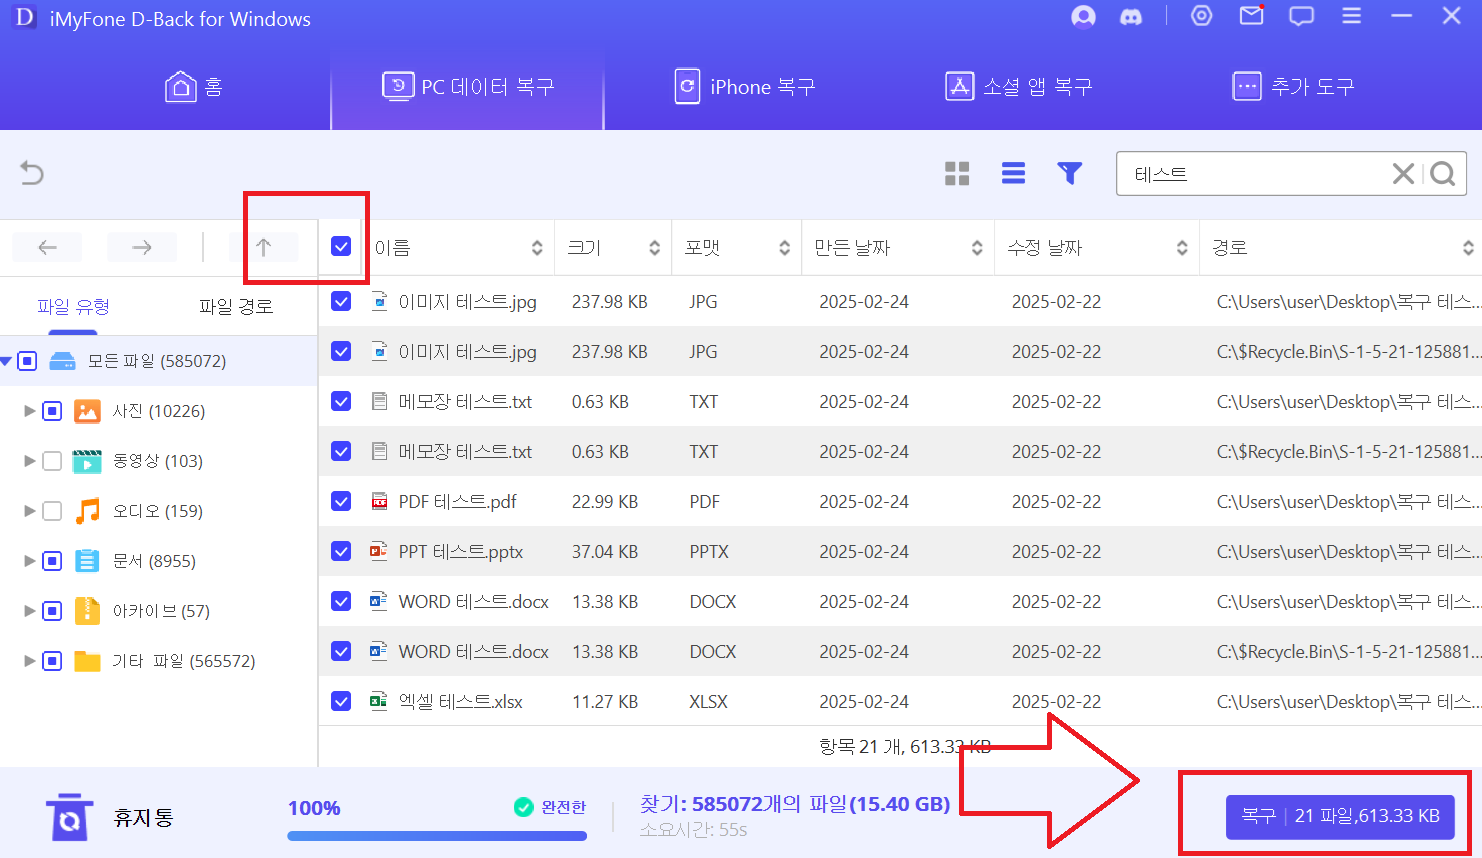Screen dimensions: 1482x858
Task: Click the PDF 테스트.pdf file icon
Action: (x=379, y=501)
